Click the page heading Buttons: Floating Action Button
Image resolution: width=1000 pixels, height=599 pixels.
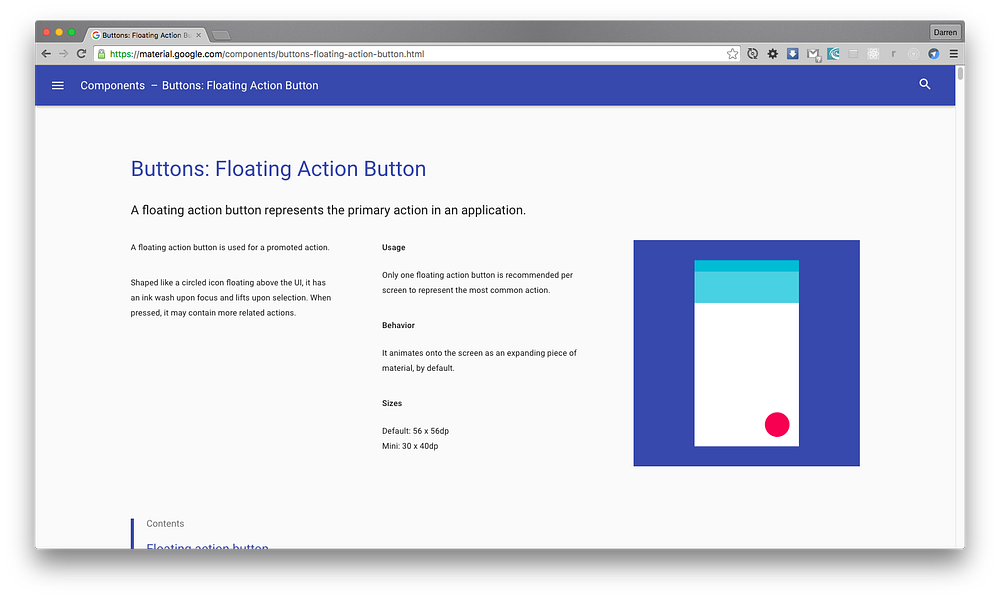coord(278,169)
